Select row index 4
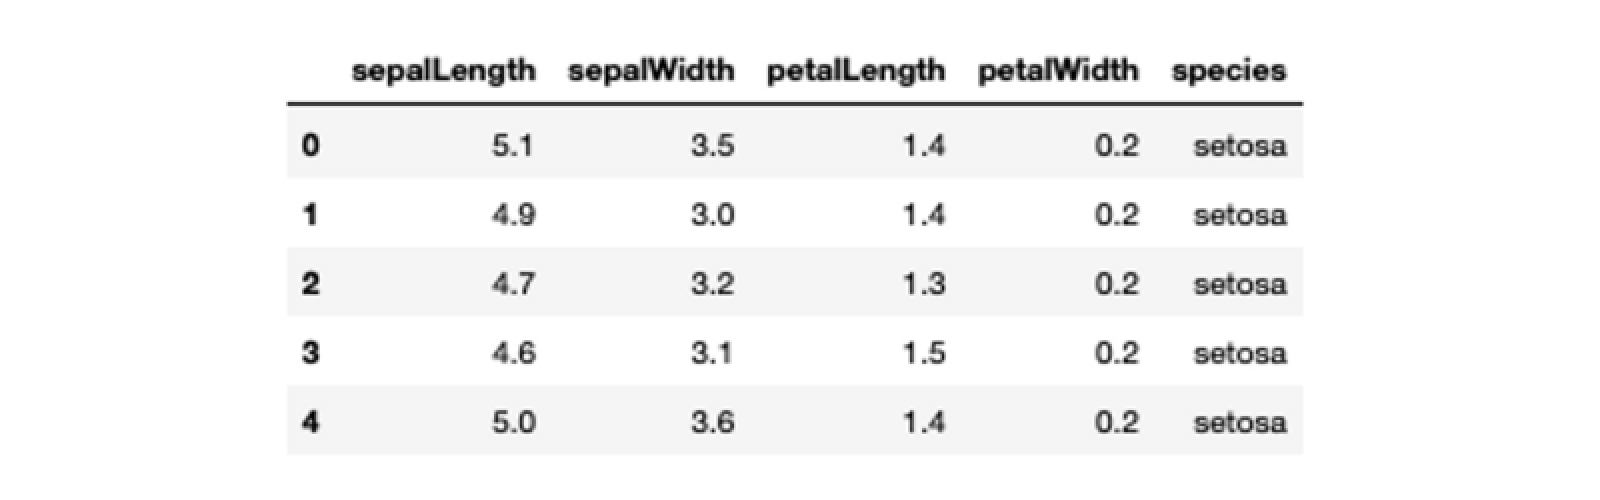This screenshot has height=500, width=1600. (x=310, y=422)
